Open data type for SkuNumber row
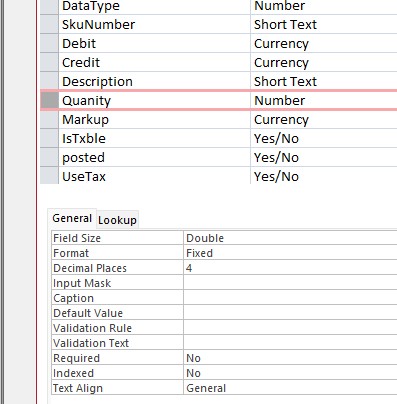Screen dimensions: 397x404 click(324, 24)
